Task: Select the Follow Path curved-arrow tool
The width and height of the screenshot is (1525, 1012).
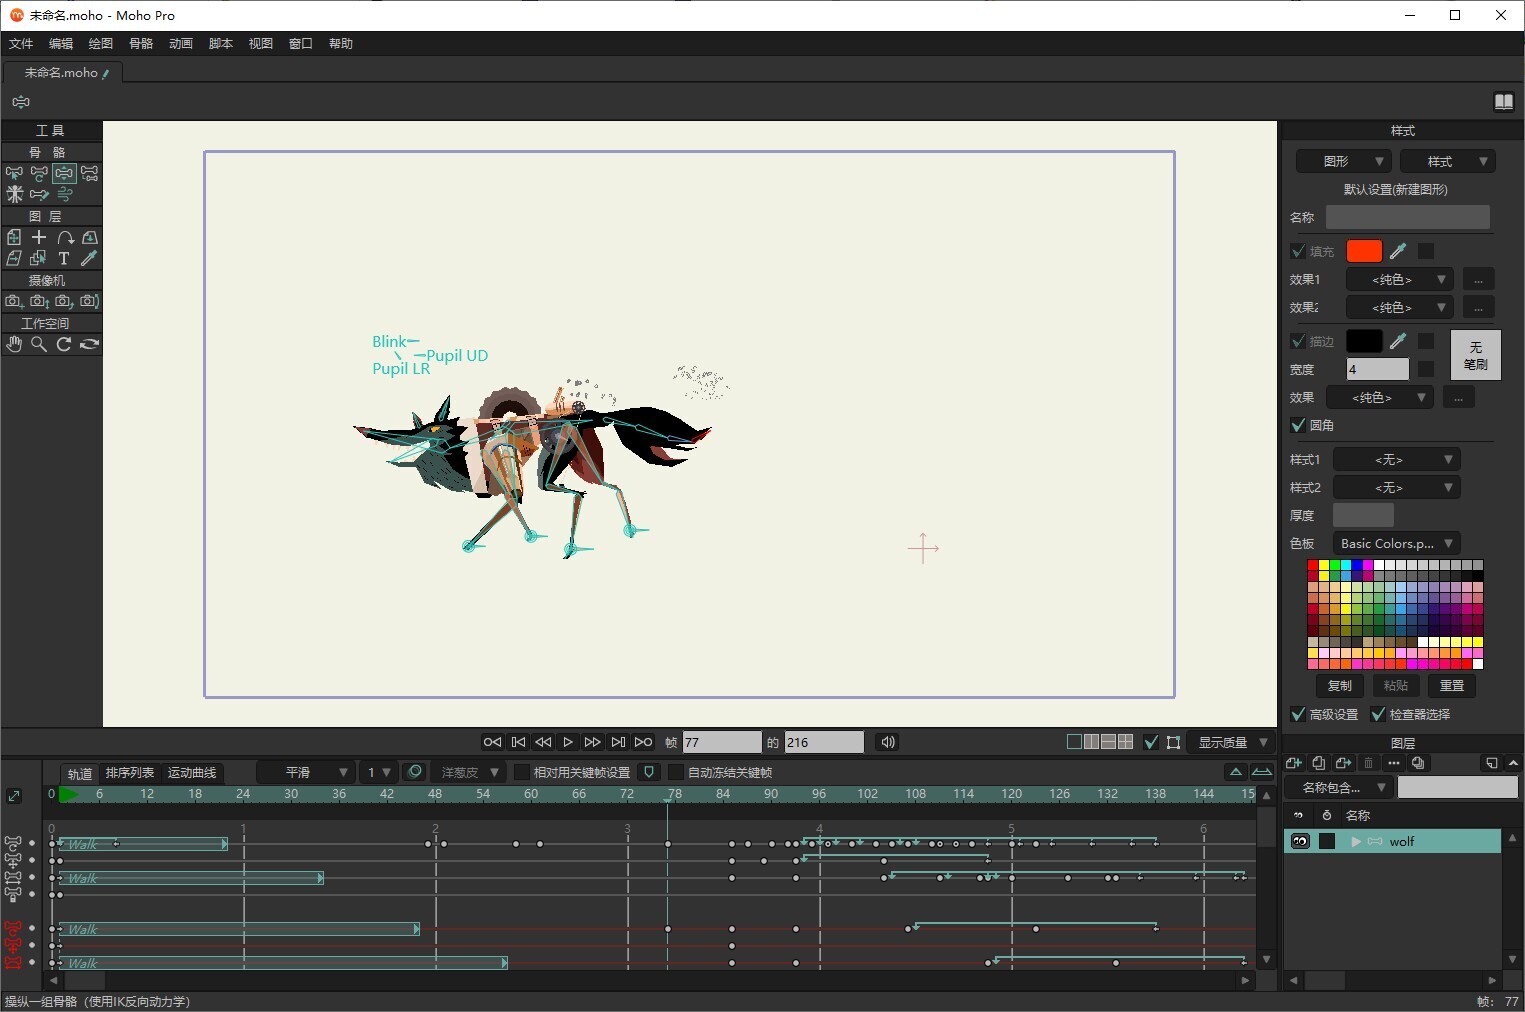Action: (64, 237)
